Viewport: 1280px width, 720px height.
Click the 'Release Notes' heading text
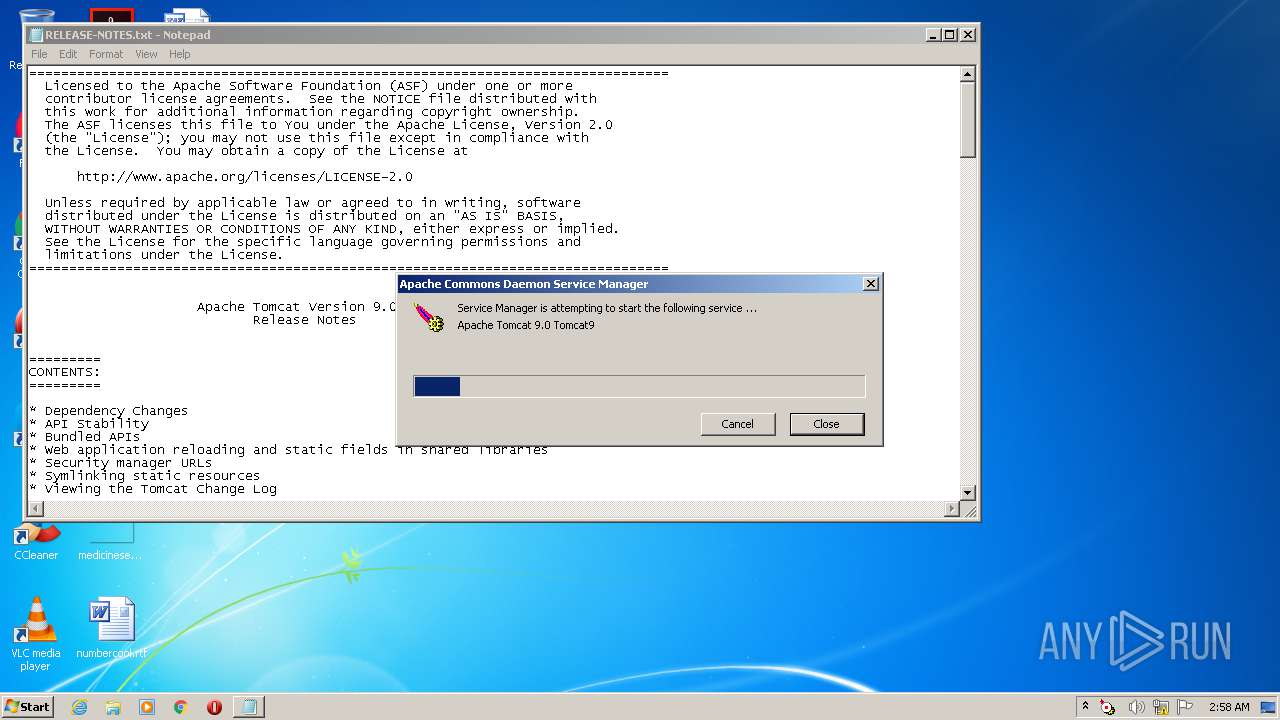click(304, 320)
